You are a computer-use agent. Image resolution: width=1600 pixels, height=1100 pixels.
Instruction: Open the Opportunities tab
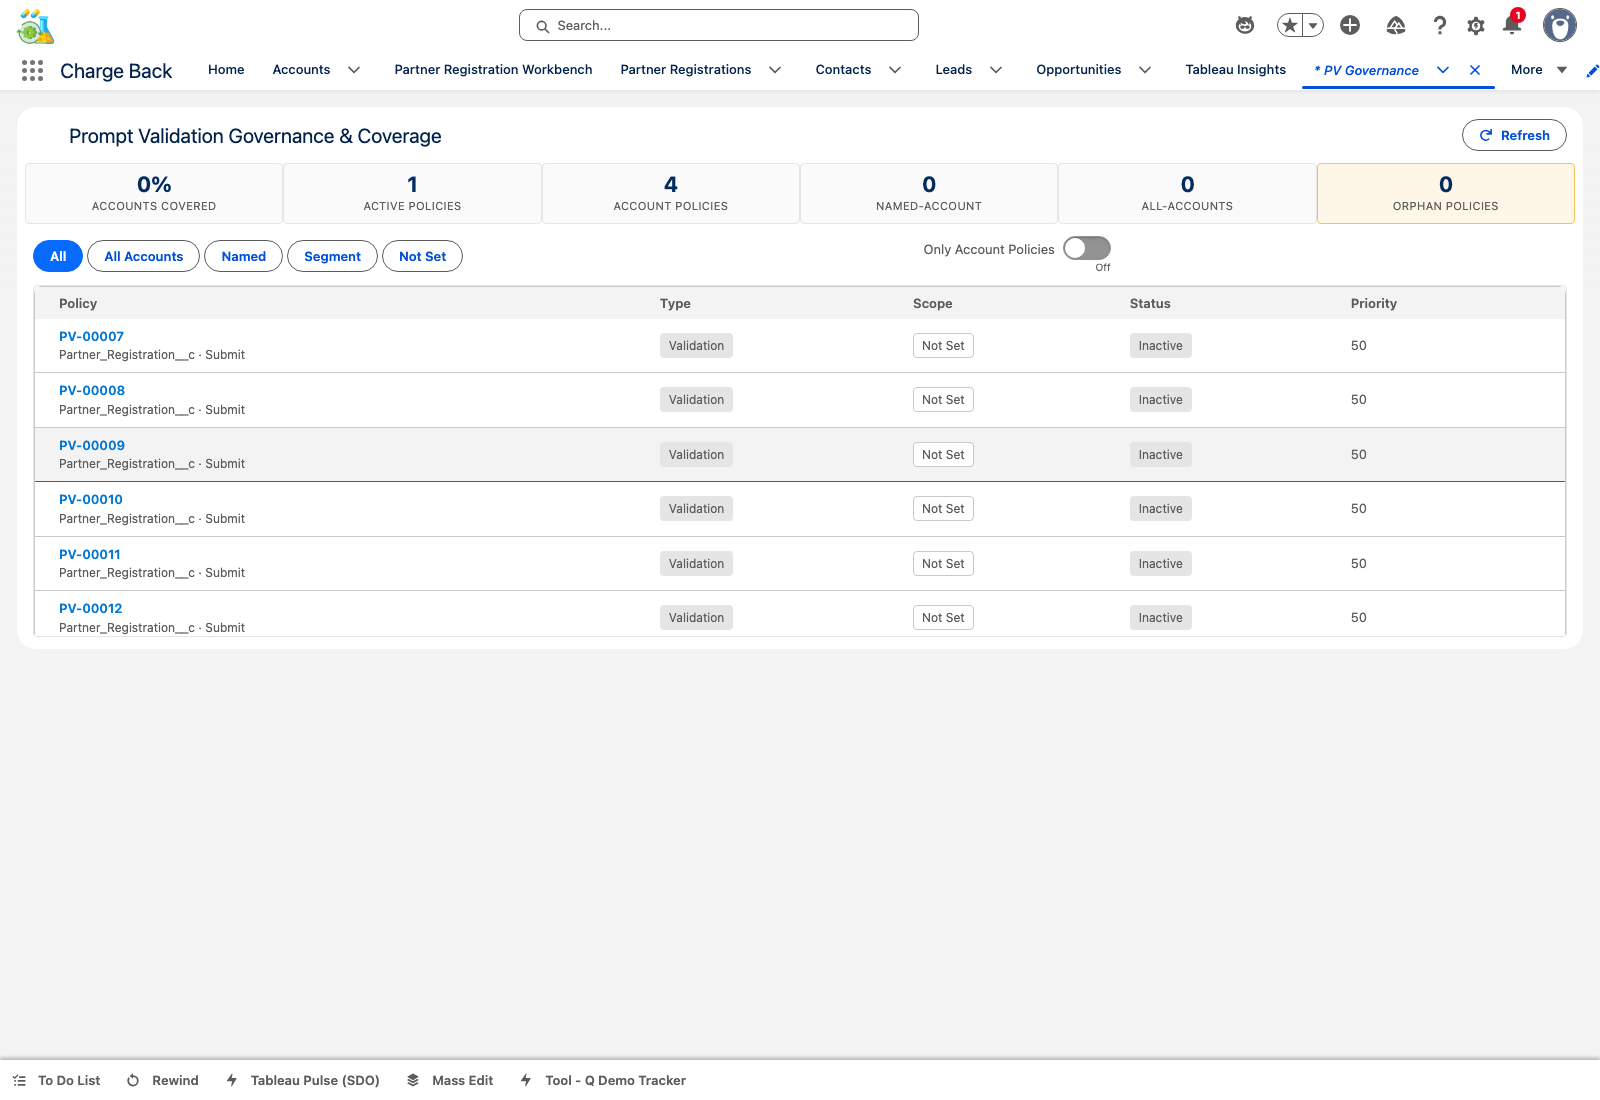tap(1079, 70)
